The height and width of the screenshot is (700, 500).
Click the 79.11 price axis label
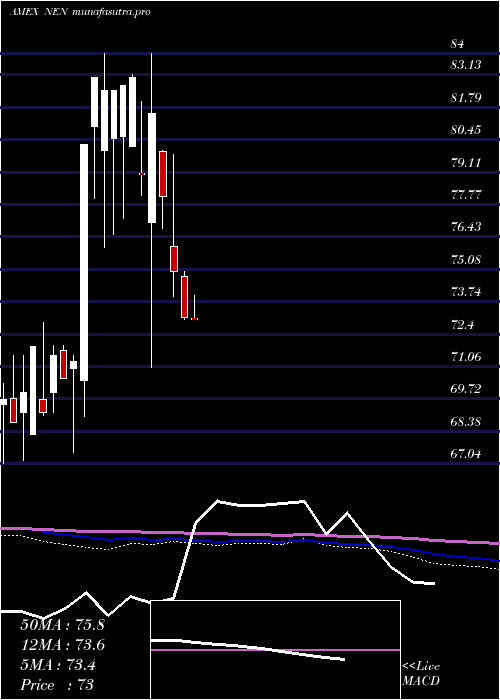pyautogui.click(x=466, y=162)
